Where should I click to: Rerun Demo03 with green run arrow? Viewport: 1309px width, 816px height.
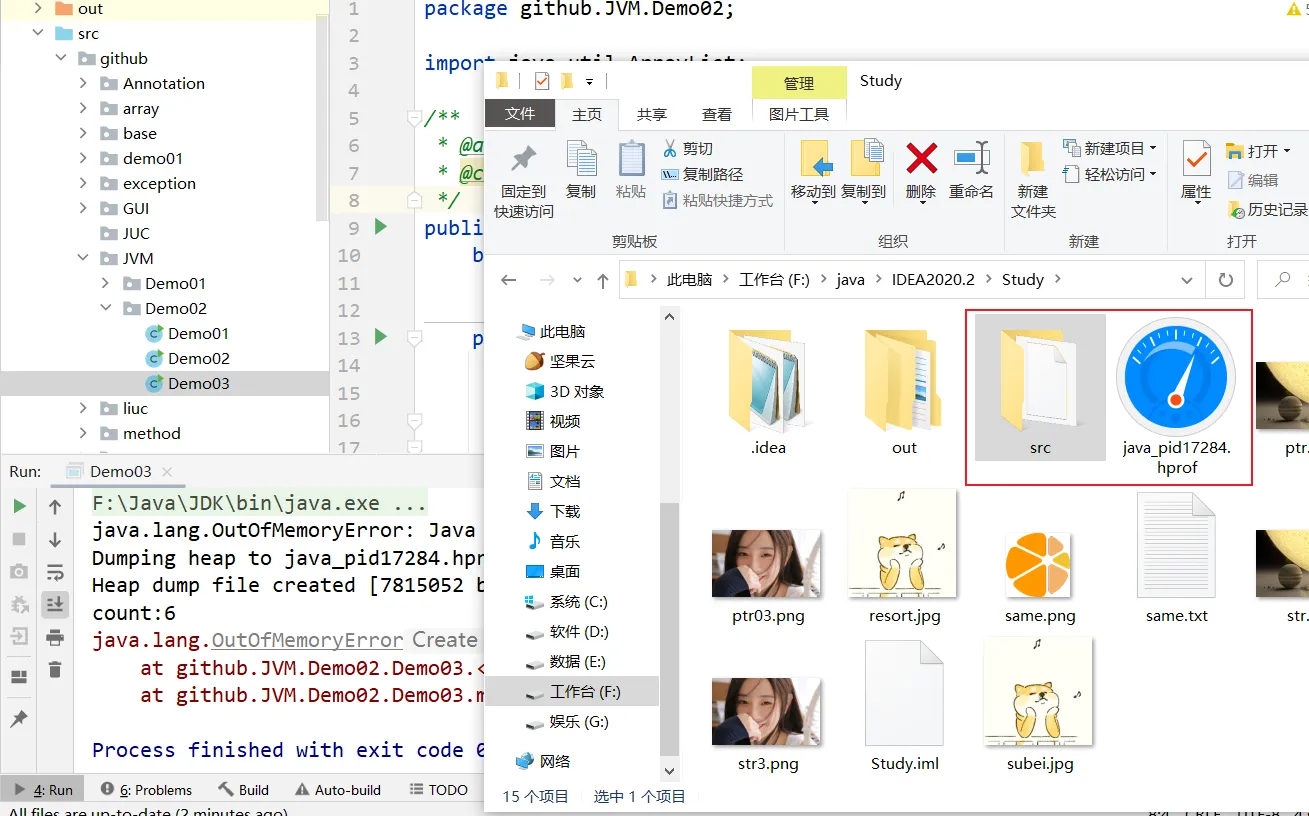tap(19, 507)
